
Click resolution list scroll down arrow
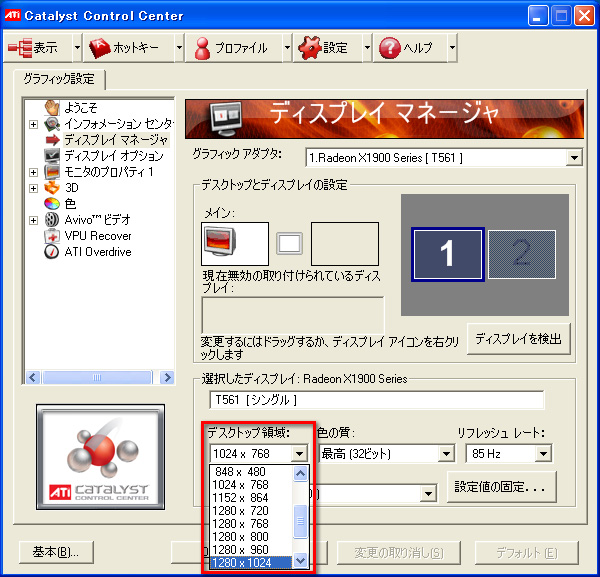pyautogui.click(x=300, y=561)
